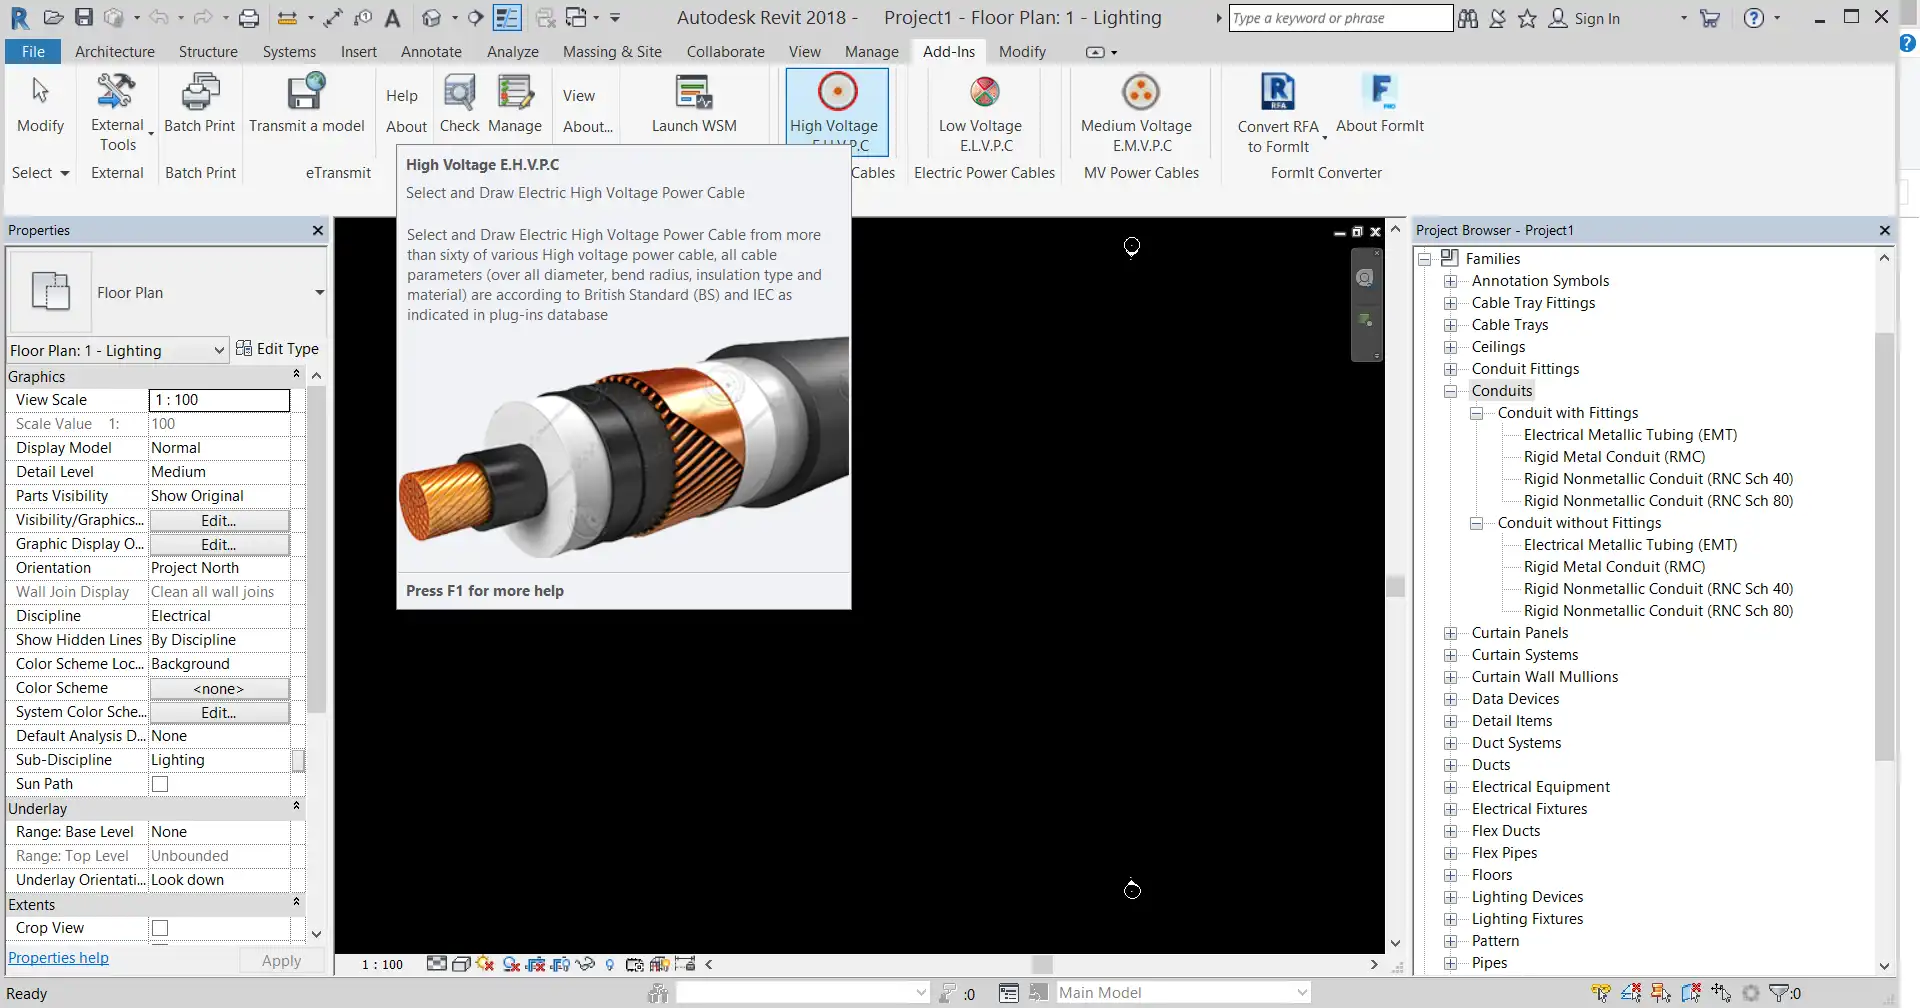Collapse the Conduit with Fittings node
1920x1008 pixels.
[x=1477, y=413]
